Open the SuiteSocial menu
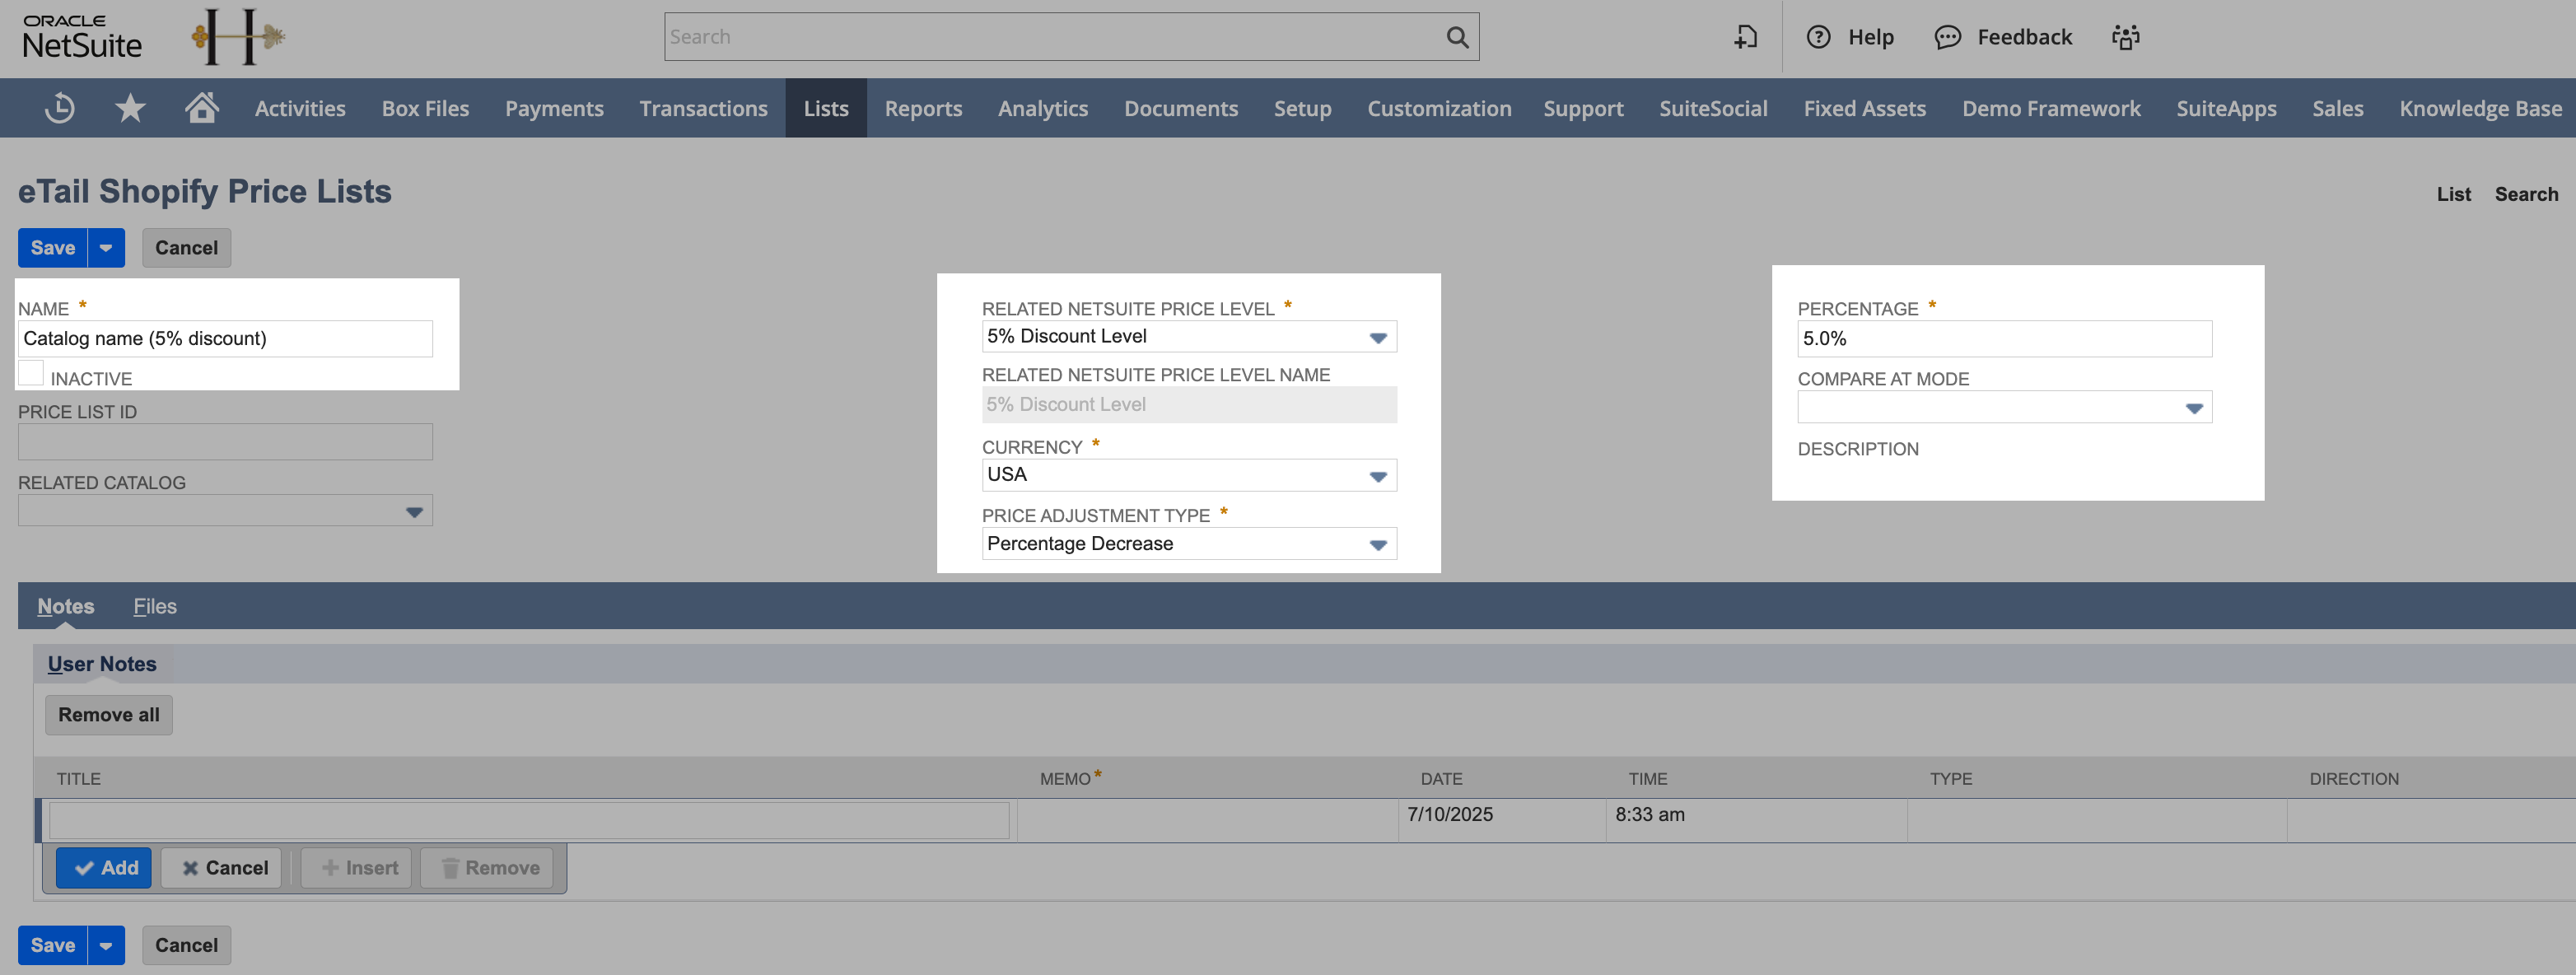Screen dimensions: 2576x975 click(1713, 108)
